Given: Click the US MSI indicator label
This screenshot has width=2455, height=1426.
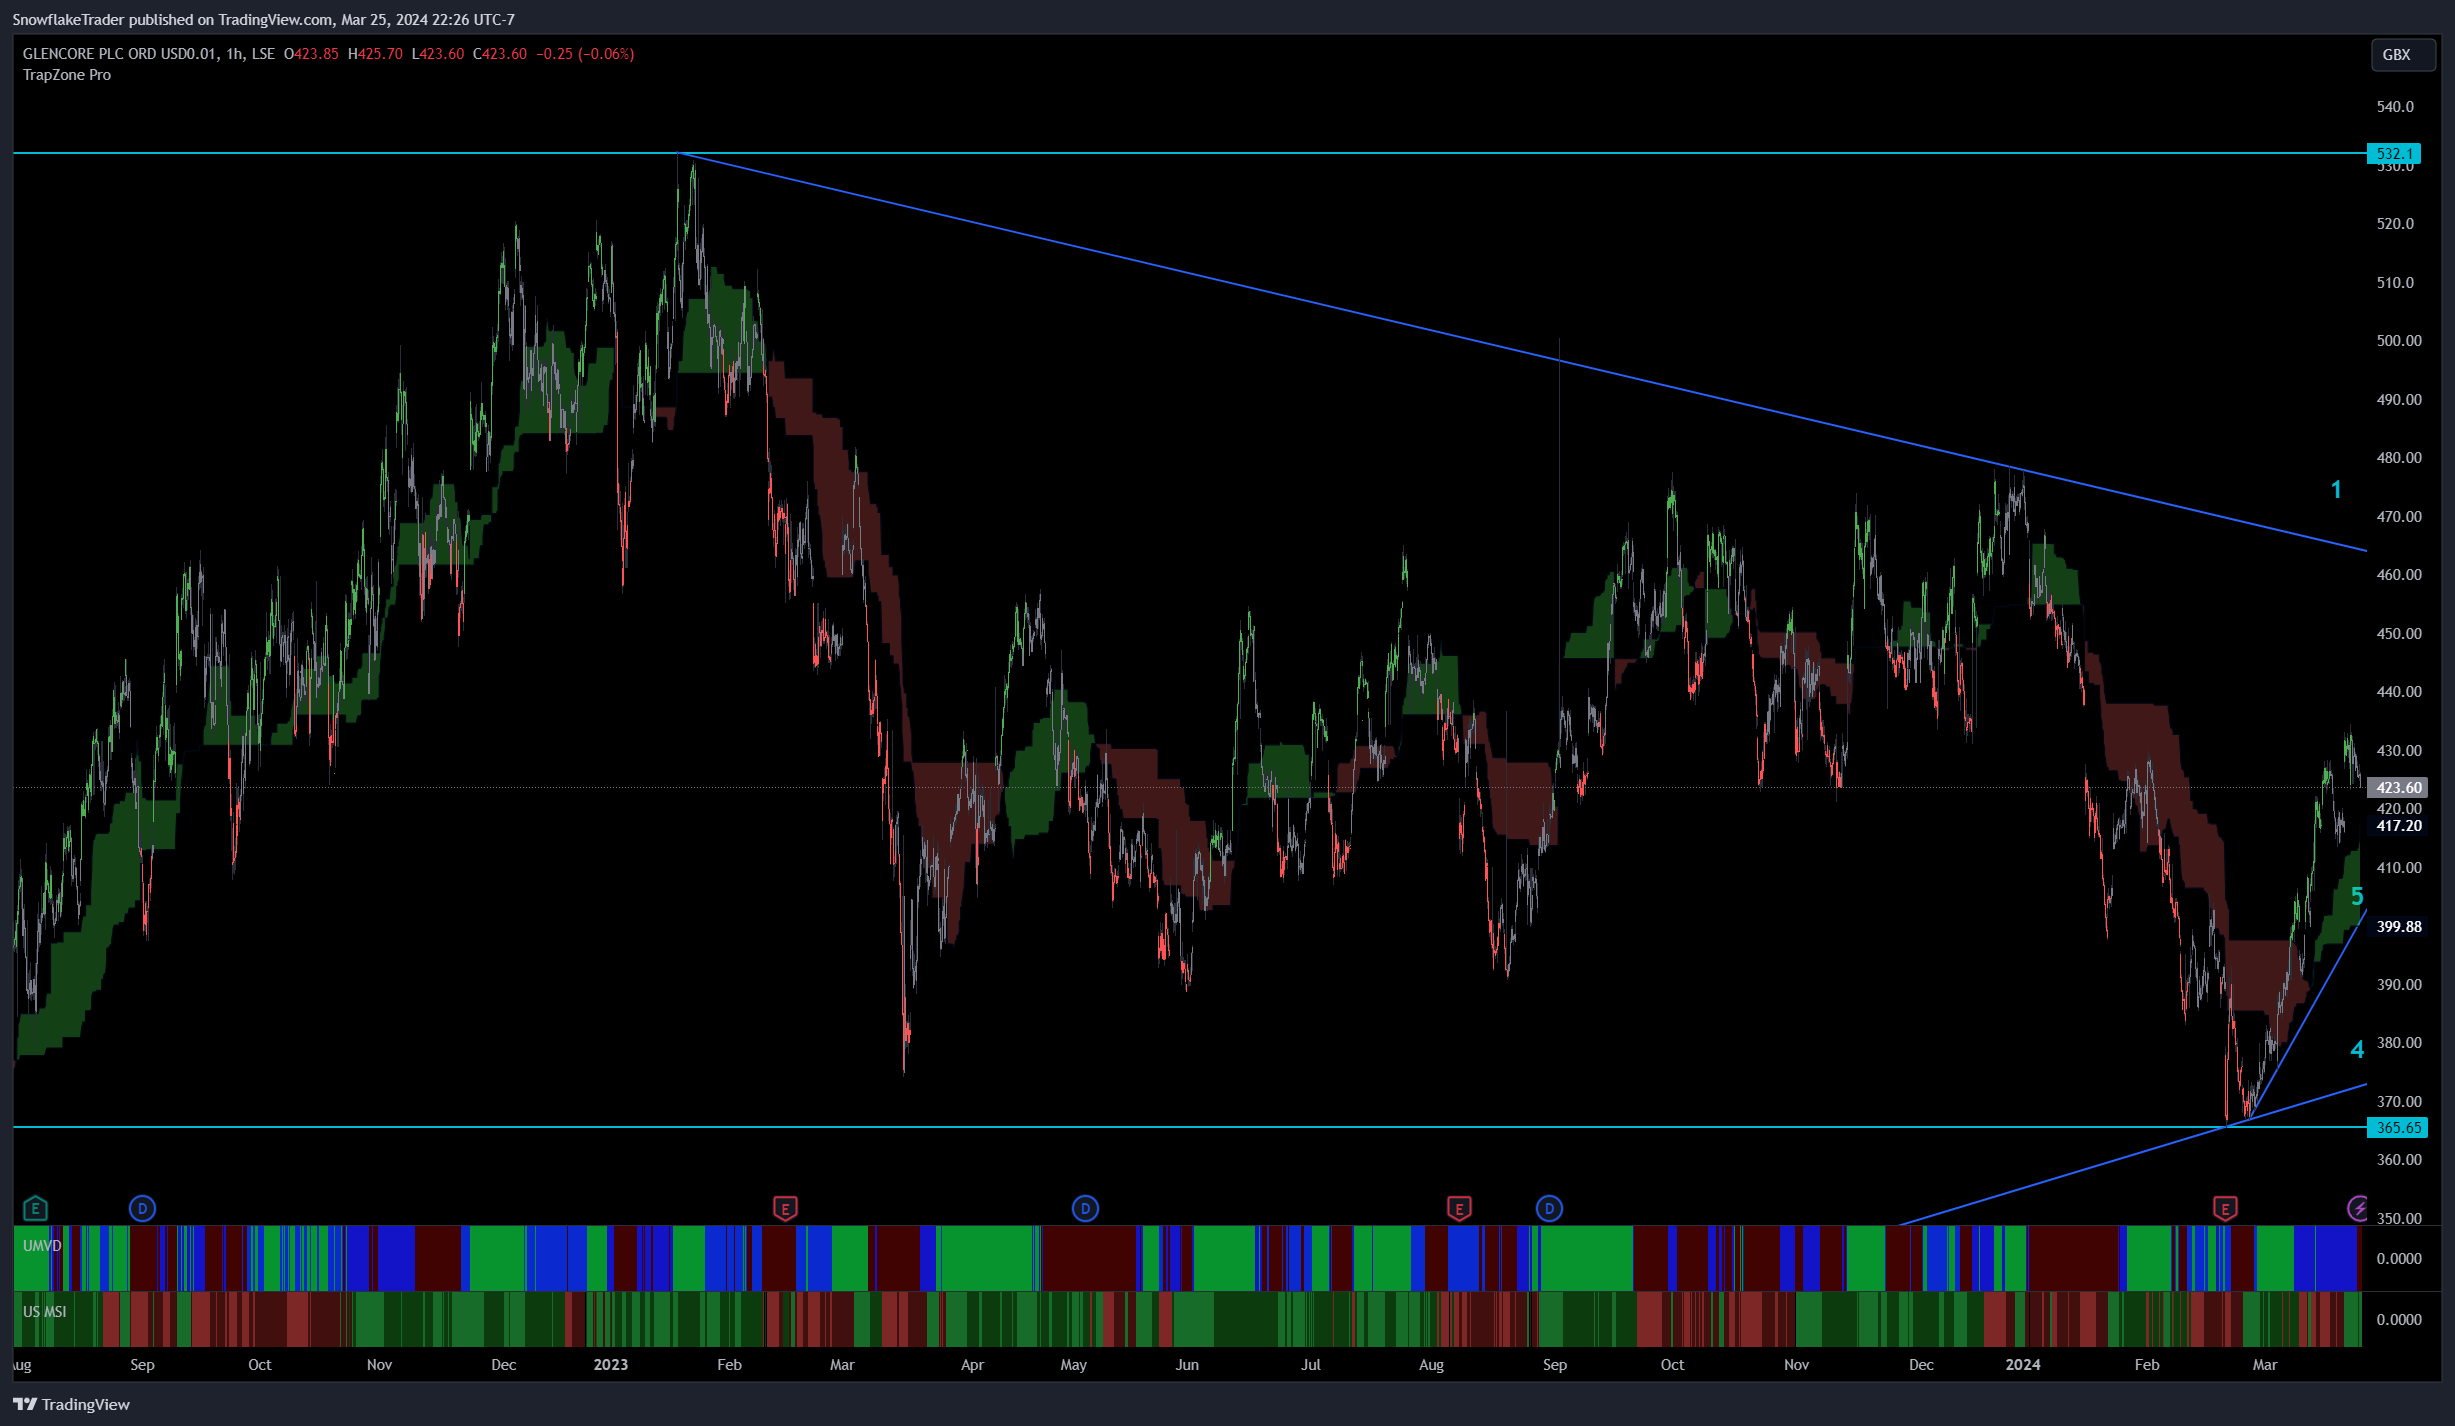Looking at the screenshot, I should (45, 1312).
